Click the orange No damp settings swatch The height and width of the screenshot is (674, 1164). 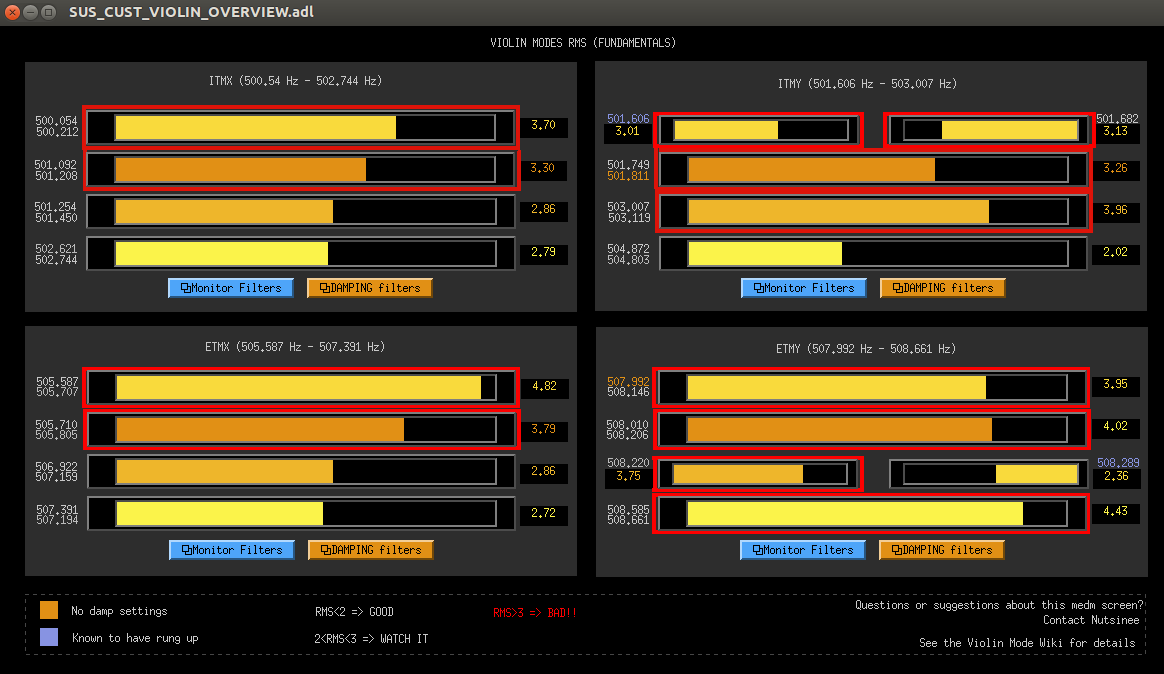point(48,610)
